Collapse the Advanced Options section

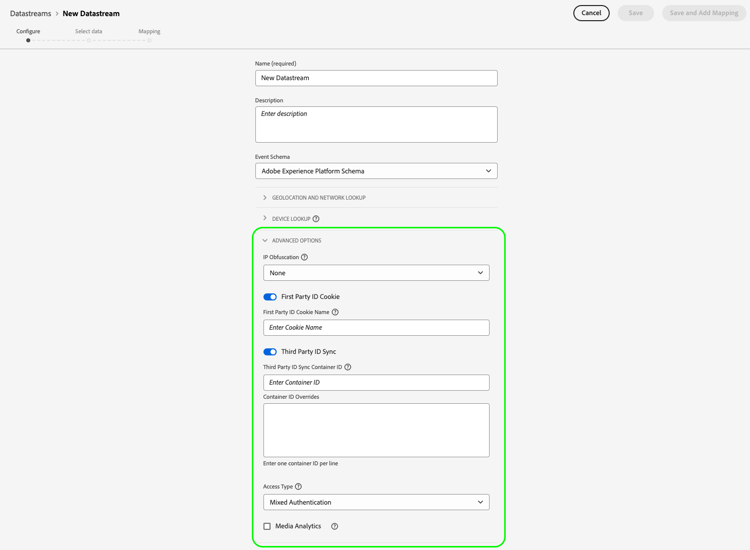292,241
